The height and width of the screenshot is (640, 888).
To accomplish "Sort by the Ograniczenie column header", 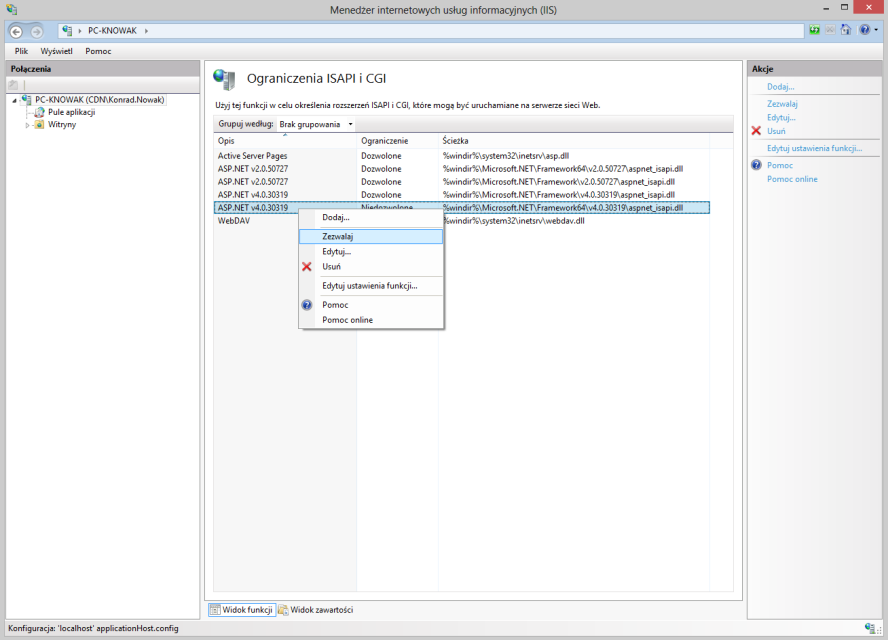I will [x=398, y=140].
